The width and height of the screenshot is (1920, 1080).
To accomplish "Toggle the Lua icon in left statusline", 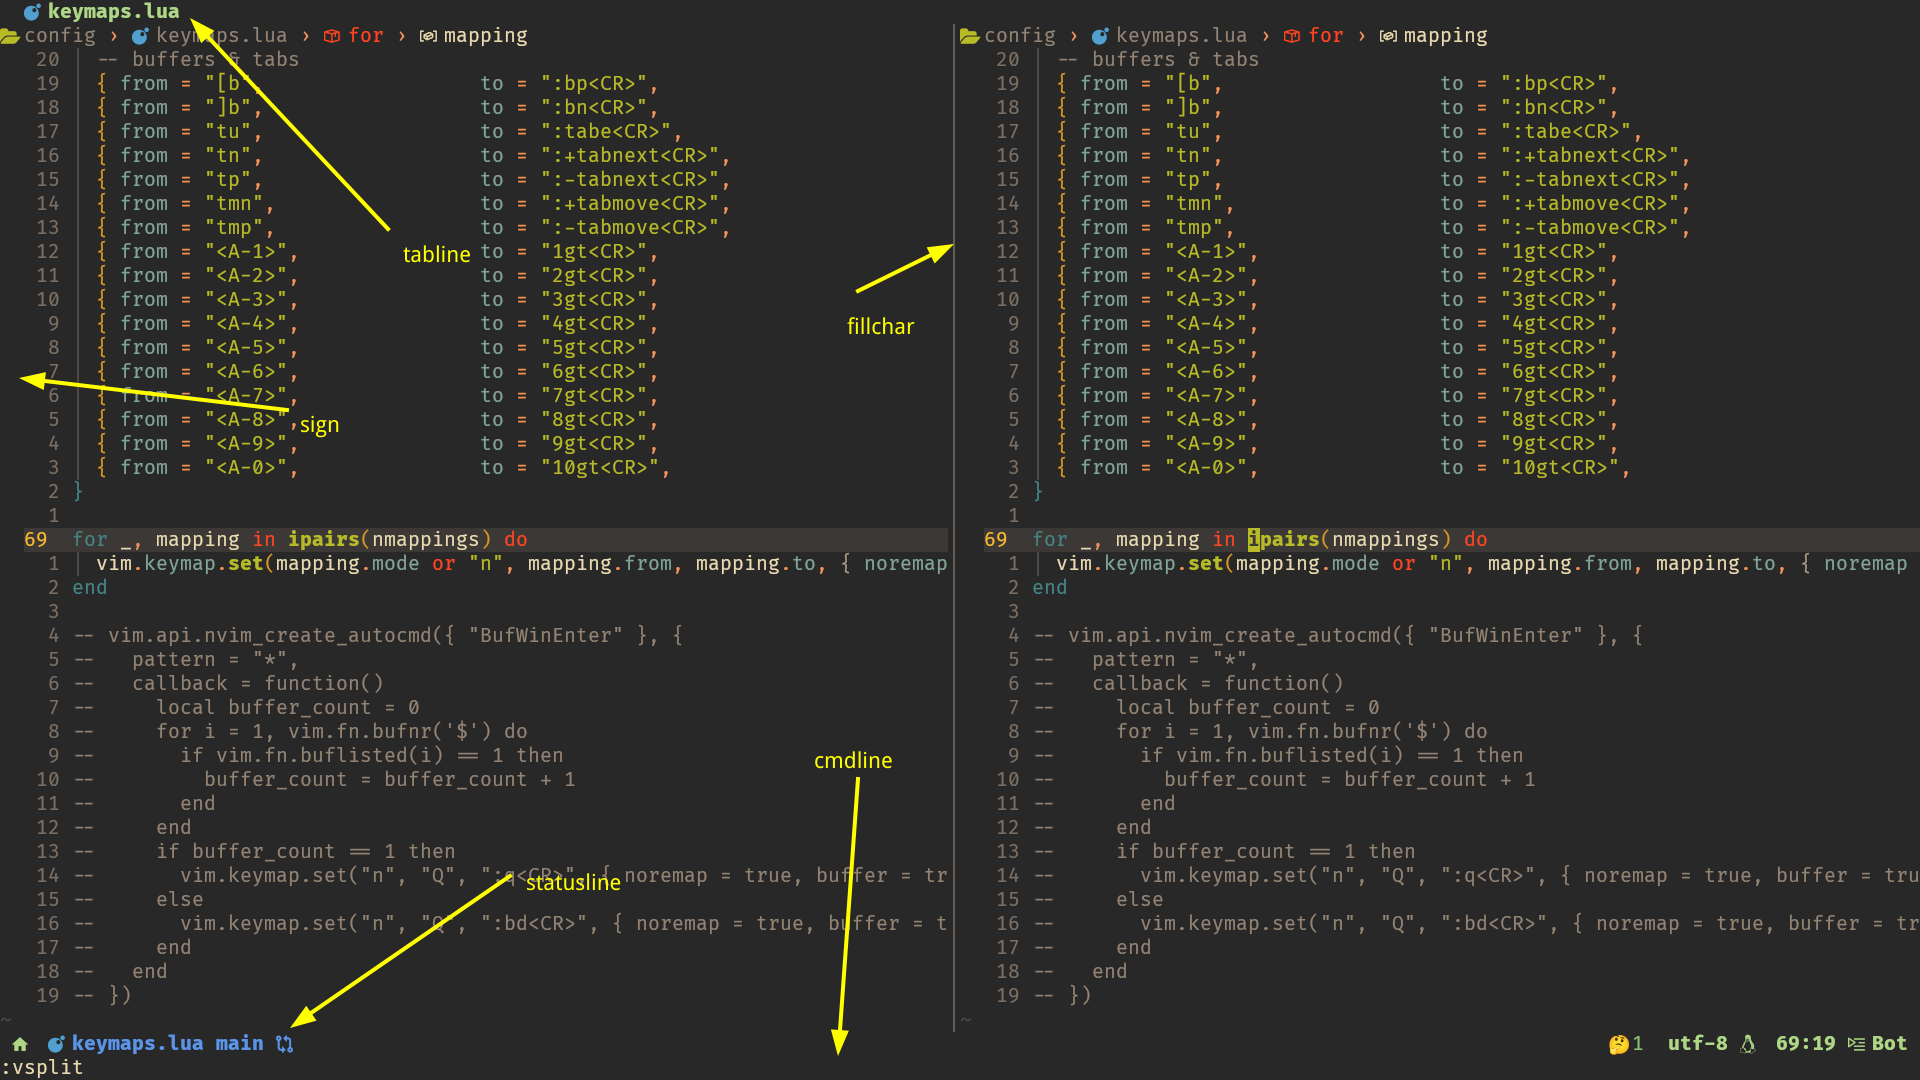I will tap(55, 1043).
